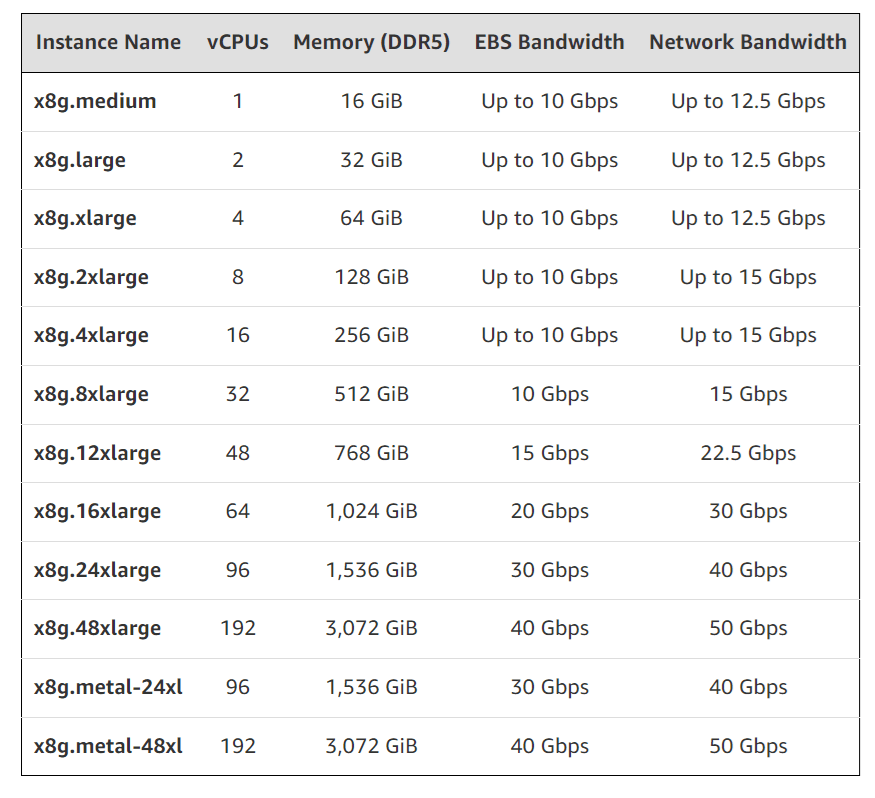Screen dimensions: 875x798
Task: Click the EBS Bandwidth column header
Action: (x=549, y=42)
